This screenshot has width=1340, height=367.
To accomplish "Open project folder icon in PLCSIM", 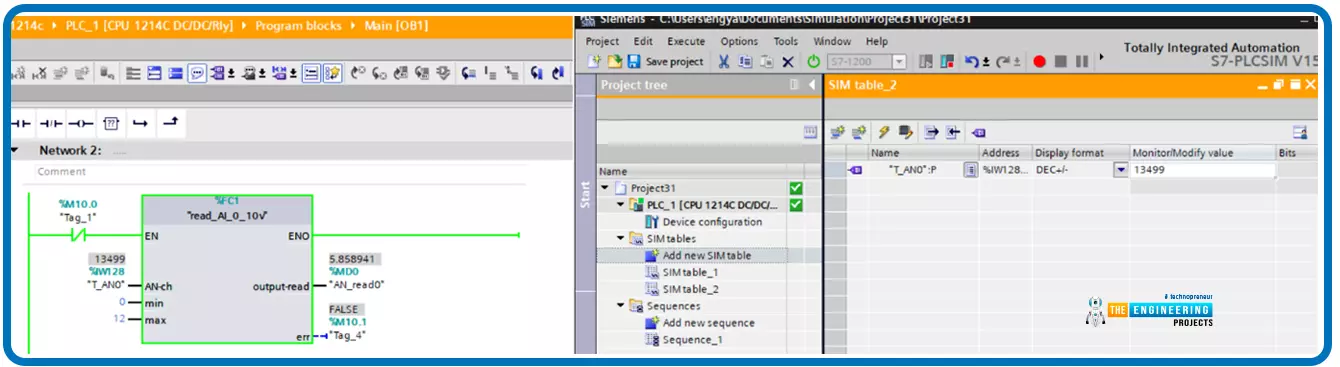I will click(614, 62).
